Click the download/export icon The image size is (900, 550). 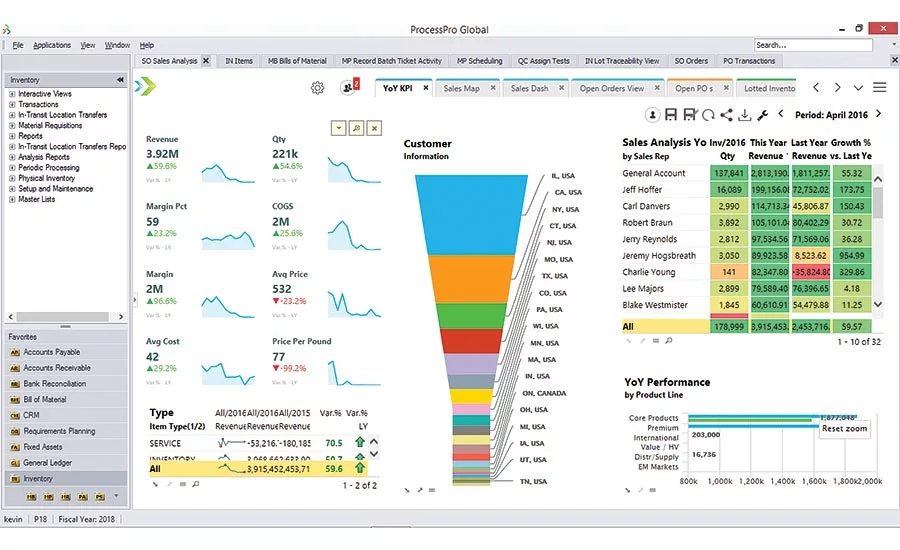coord(744,115)
